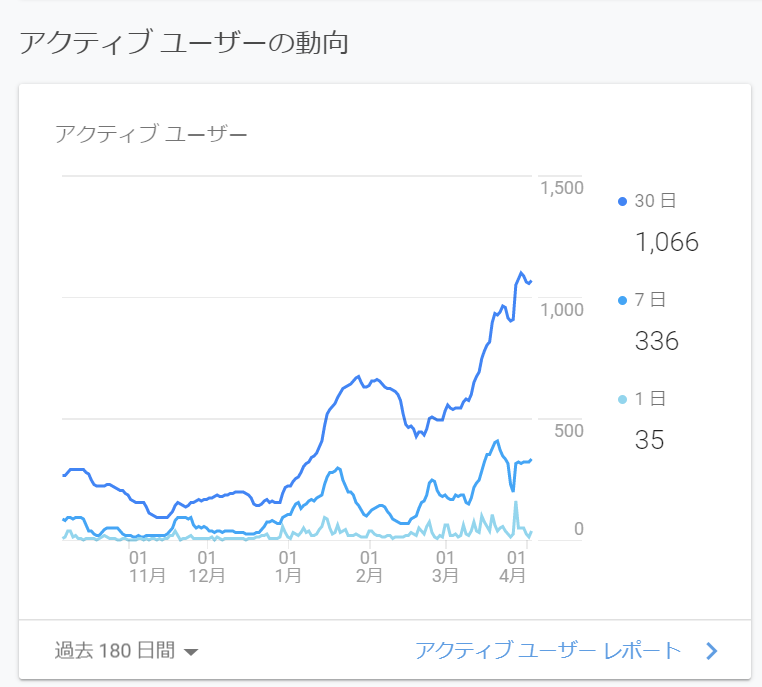Click the 1日 legend color dot
The image size is (762, 687).
tap(623, 399)
